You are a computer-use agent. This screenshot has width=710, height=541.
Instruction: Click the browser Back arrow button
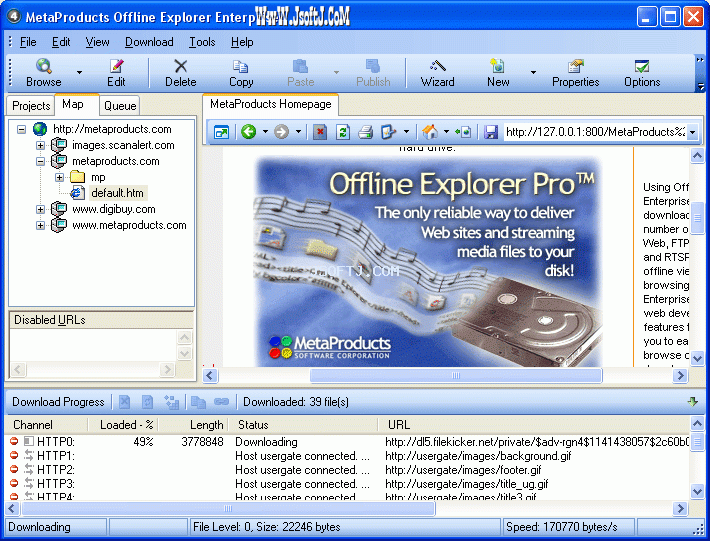click(x=249, y=132)
